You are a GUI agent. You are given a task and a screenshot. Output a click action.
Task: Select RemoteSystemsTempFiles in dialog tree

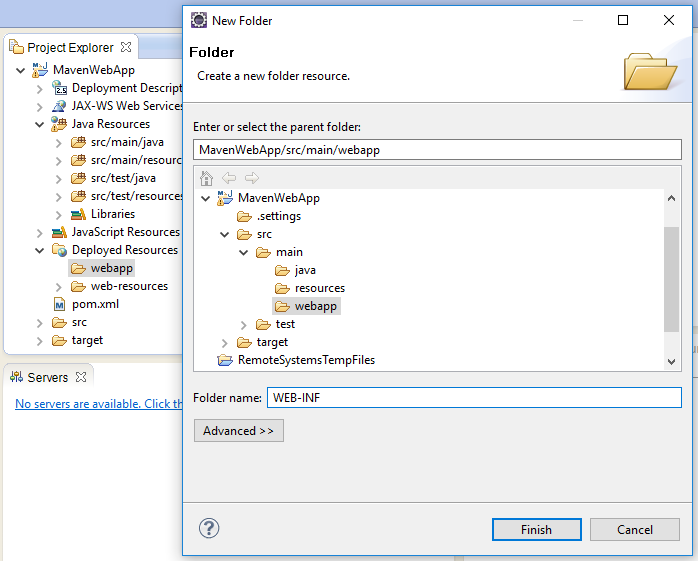point(306,360)
